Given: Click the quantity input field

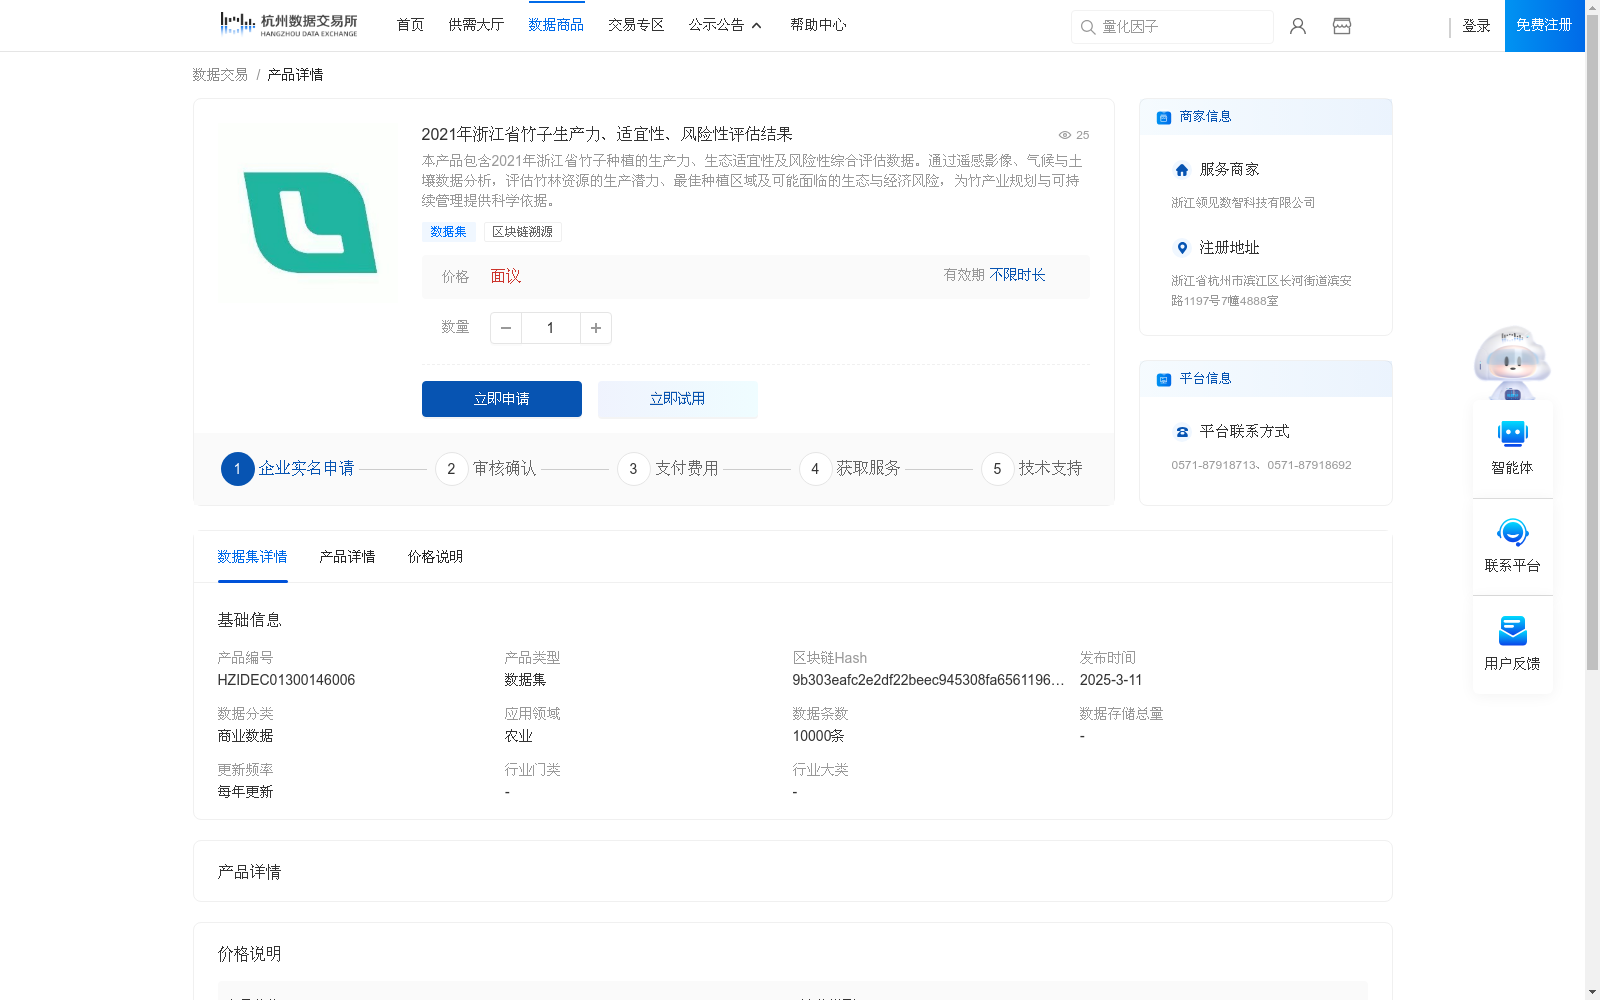Looking at the screenshot, I should pos(550,328).
